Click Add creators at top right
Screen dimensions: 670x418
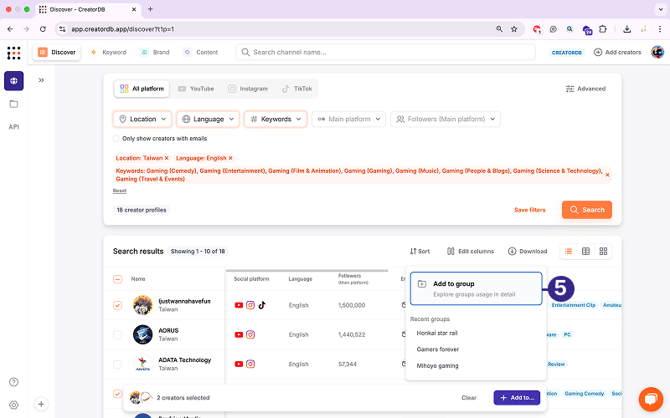(x=617, y=52)
